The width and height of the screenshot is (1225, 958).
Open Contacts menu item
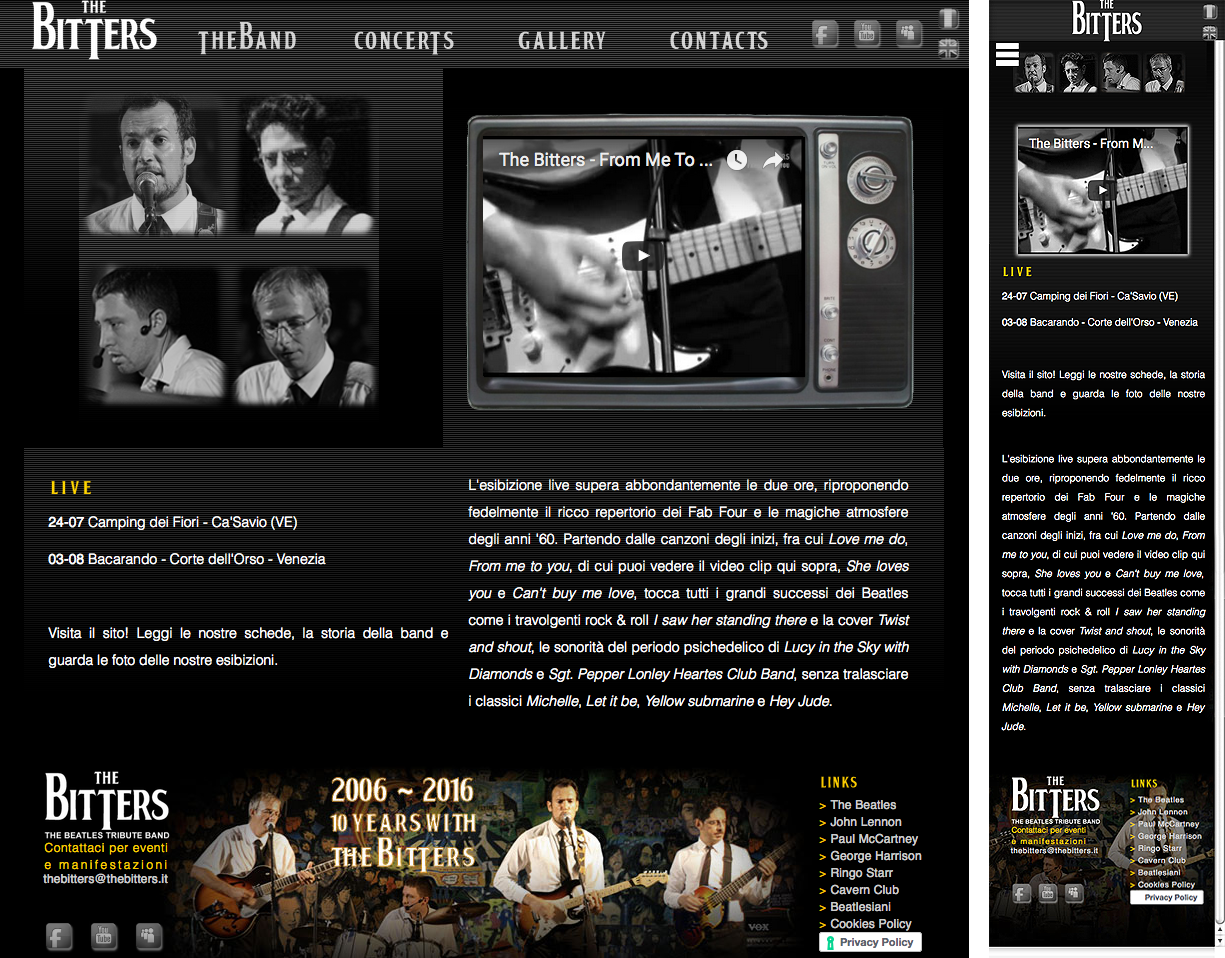point(719,40)
